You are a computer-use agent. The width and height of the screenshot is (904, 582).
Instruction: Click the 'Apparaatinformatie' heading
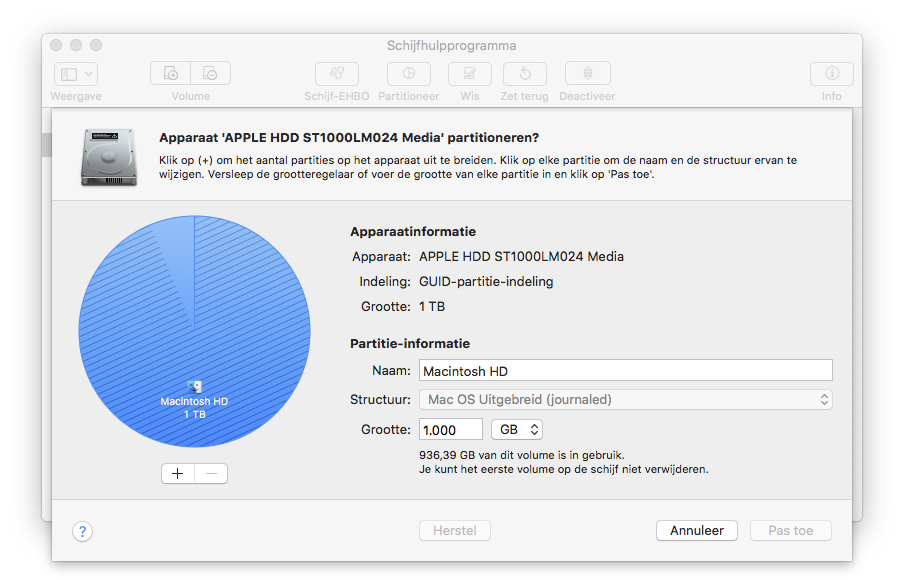(413, 232)
